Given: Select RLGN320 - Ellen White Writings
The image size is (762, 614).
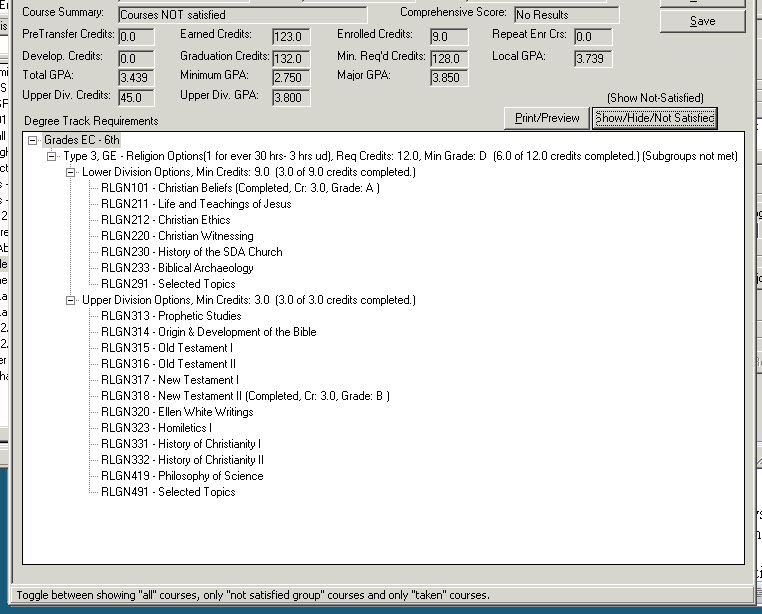Looking at the screenshot, I should tap(177, 412).
